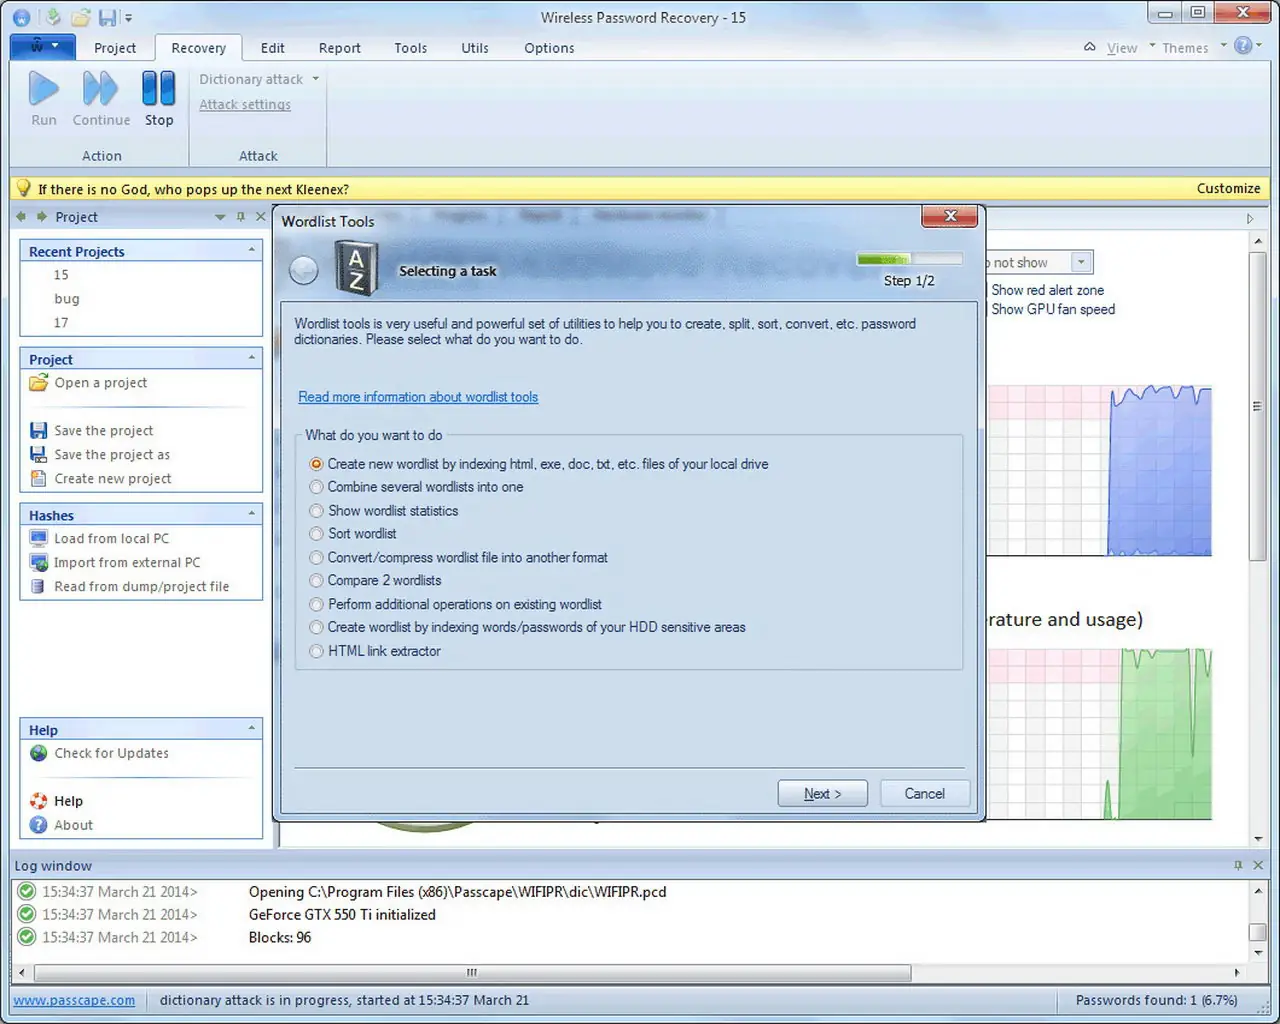Collapse the Recent Projects section
Viewport: 1280px width, 1024px height.
point(251,250)
